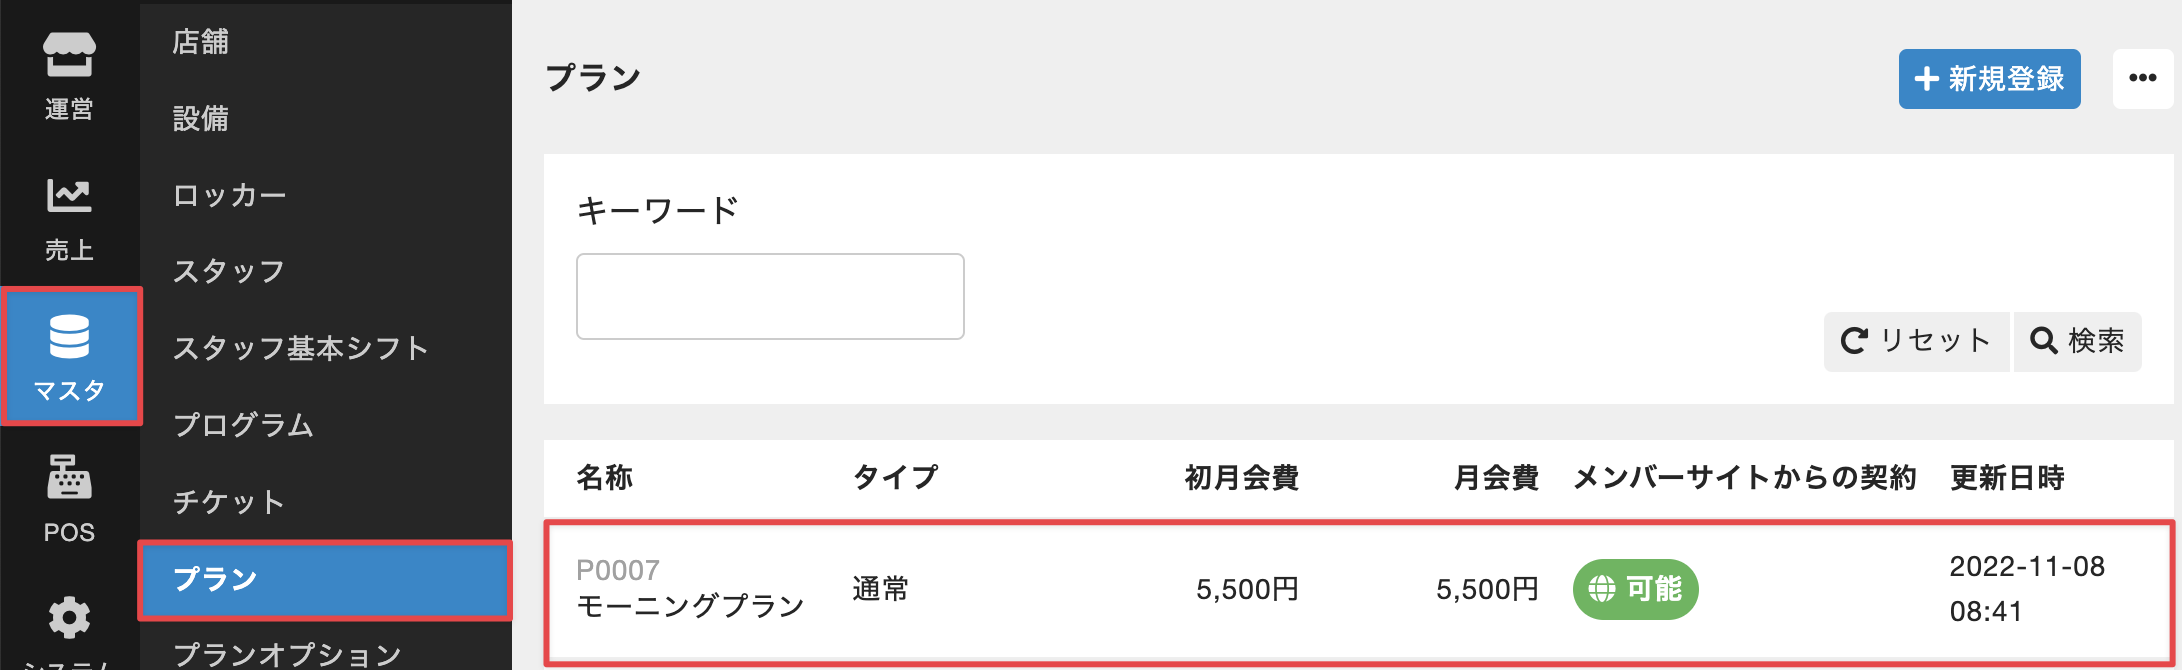Navigate to スタッフ基本シフト
2182x670 pixels.
pos(301,348)
